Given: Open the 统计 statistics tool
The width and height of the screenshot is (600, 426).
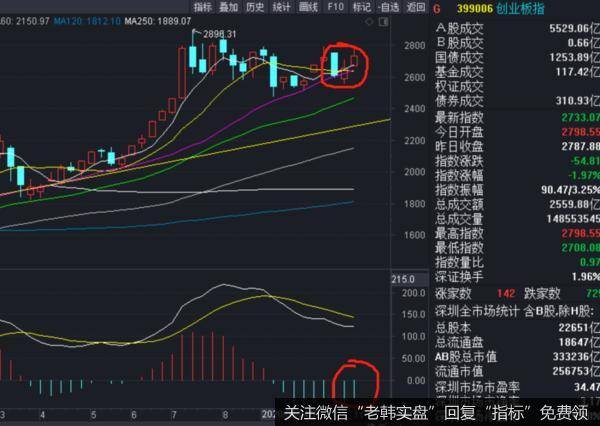Looking at the screenshot, I should [x=281, y=7].
